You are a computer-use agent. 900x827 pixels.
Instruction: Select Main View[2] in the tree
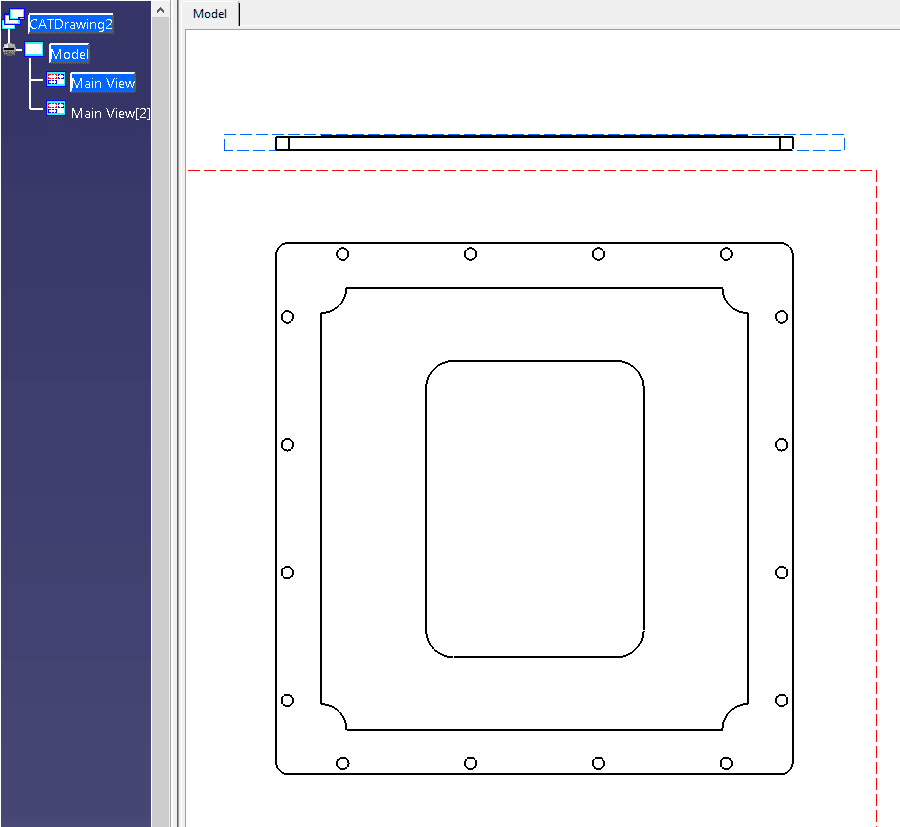pos(110,113)
